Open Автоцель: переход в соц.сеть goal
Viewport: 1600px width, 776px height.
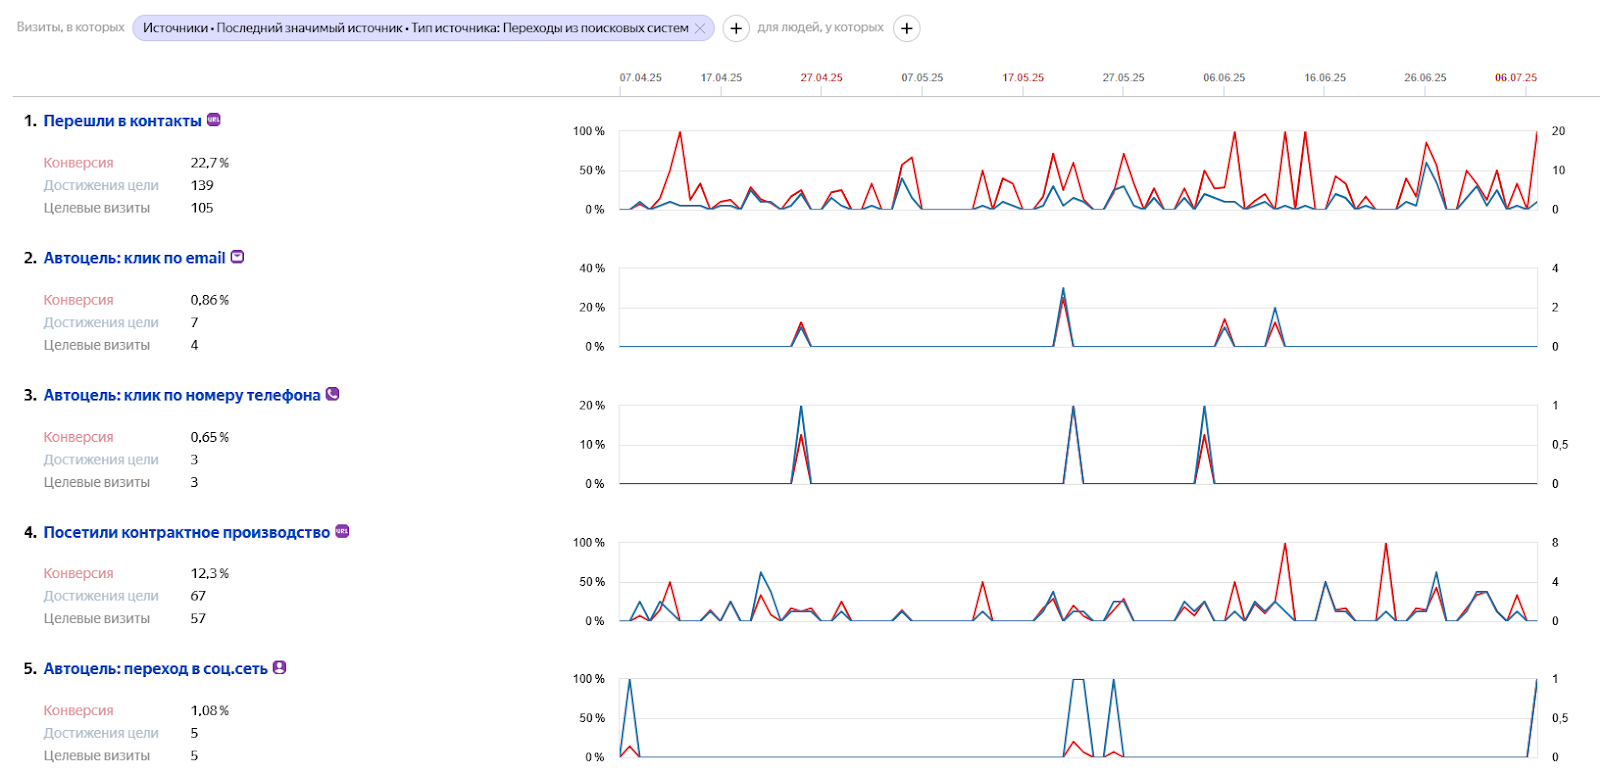[x=155, y=669]
